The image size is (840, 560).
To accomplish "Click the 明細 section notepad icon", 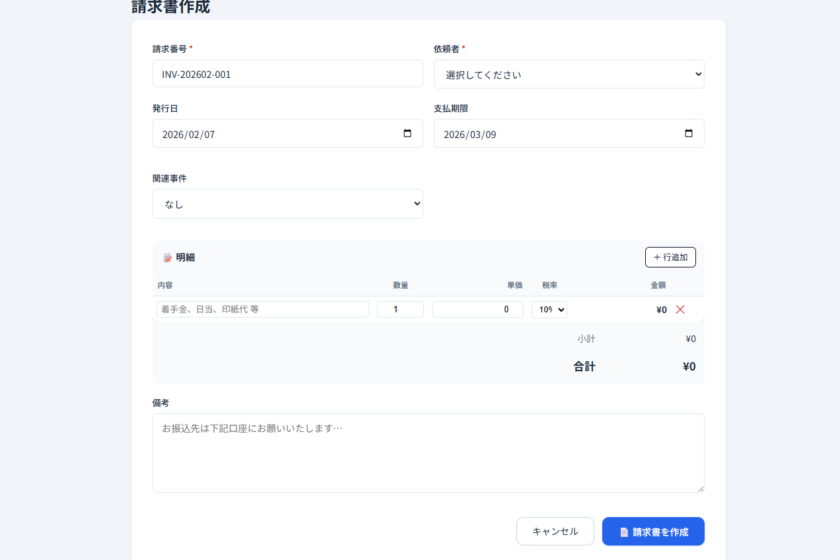I will tap(167, 258).
